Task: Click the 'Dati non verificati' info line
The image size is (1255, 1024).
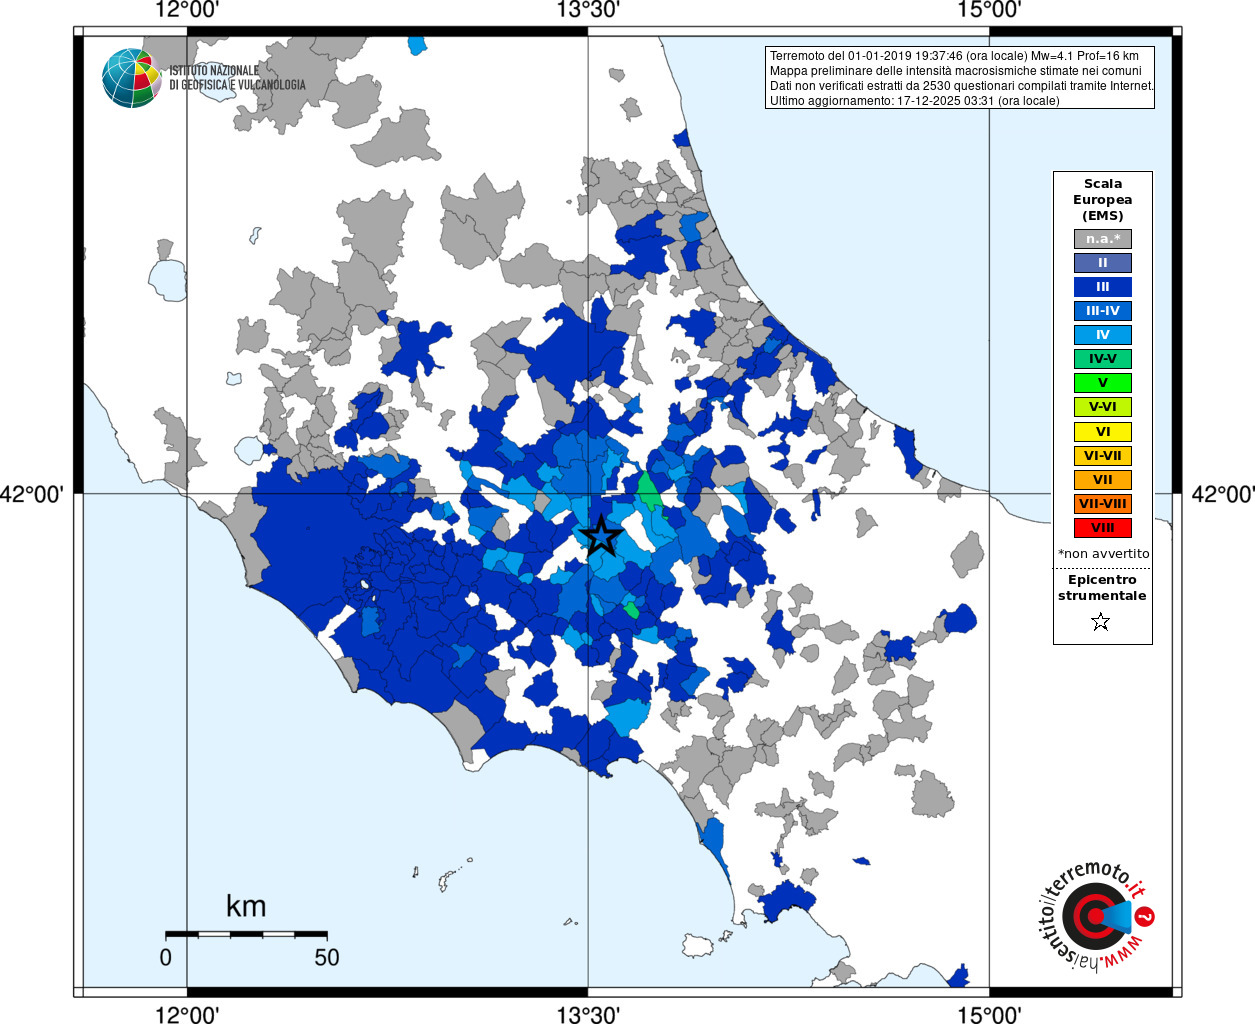Action: point(961,86)
